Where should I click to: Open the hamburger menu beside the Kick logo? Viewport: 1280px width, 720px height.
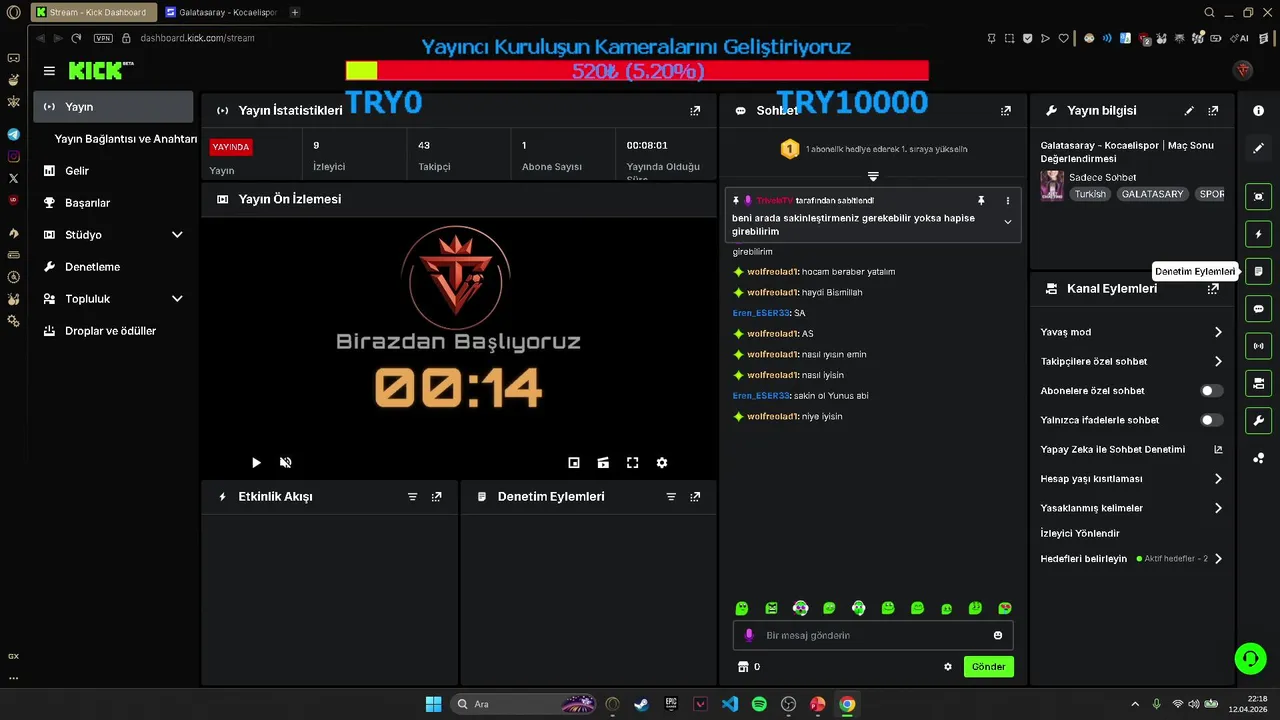click(x=49, y=71)
